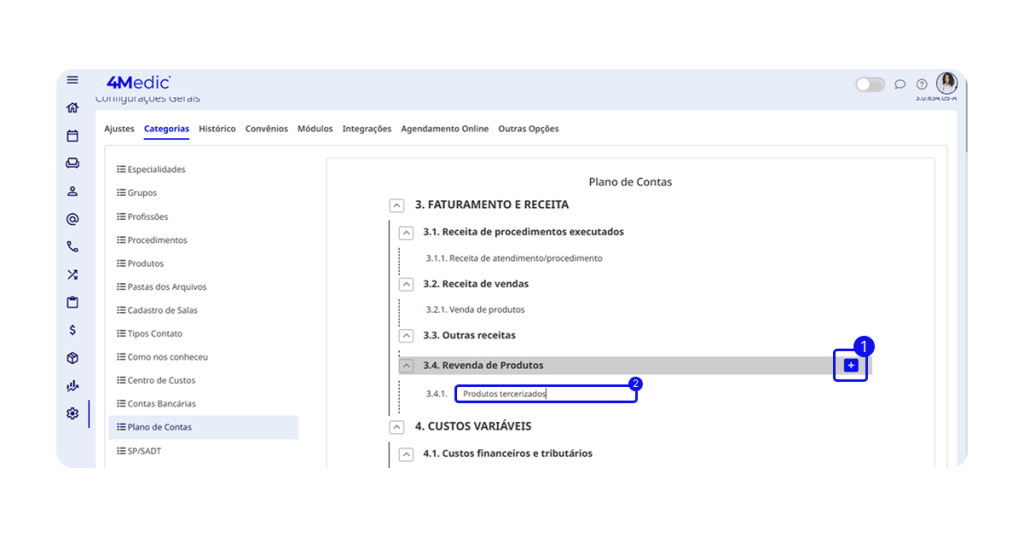Collapse 3.1. Receita de procedimentos executados

406,232
